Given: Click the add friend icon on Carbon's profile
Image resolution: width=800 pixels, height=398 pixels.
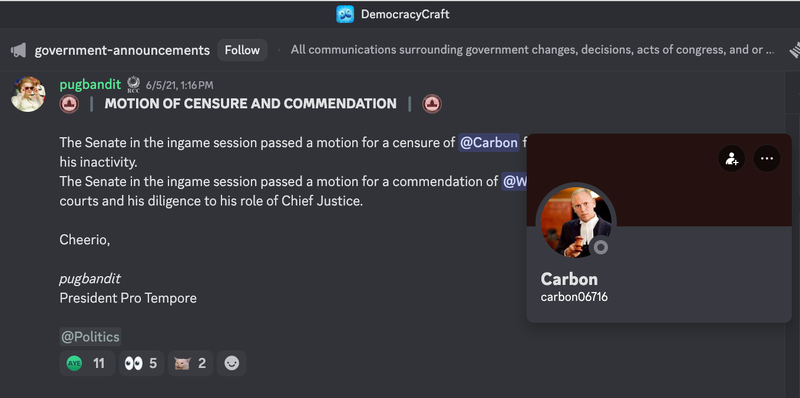Looking at the screenshot, I should tap(732, 158).
